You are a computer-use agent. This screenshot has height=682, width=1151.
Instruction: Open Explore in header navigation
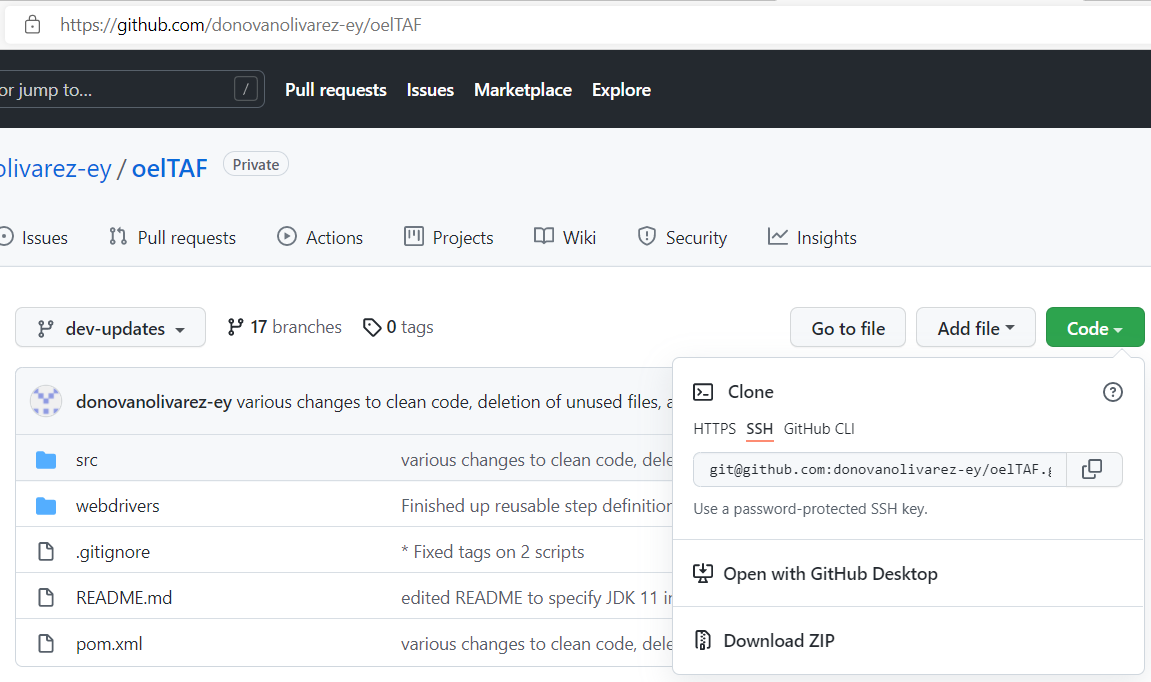[621, 90]
